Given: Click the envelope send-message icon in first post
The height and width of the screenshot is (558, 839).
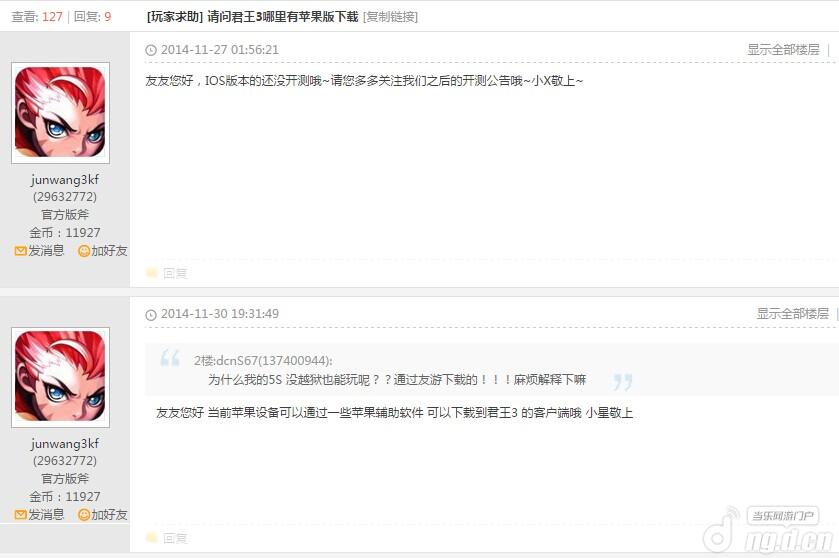Looking at the screenshot, I should pos(20,251).
